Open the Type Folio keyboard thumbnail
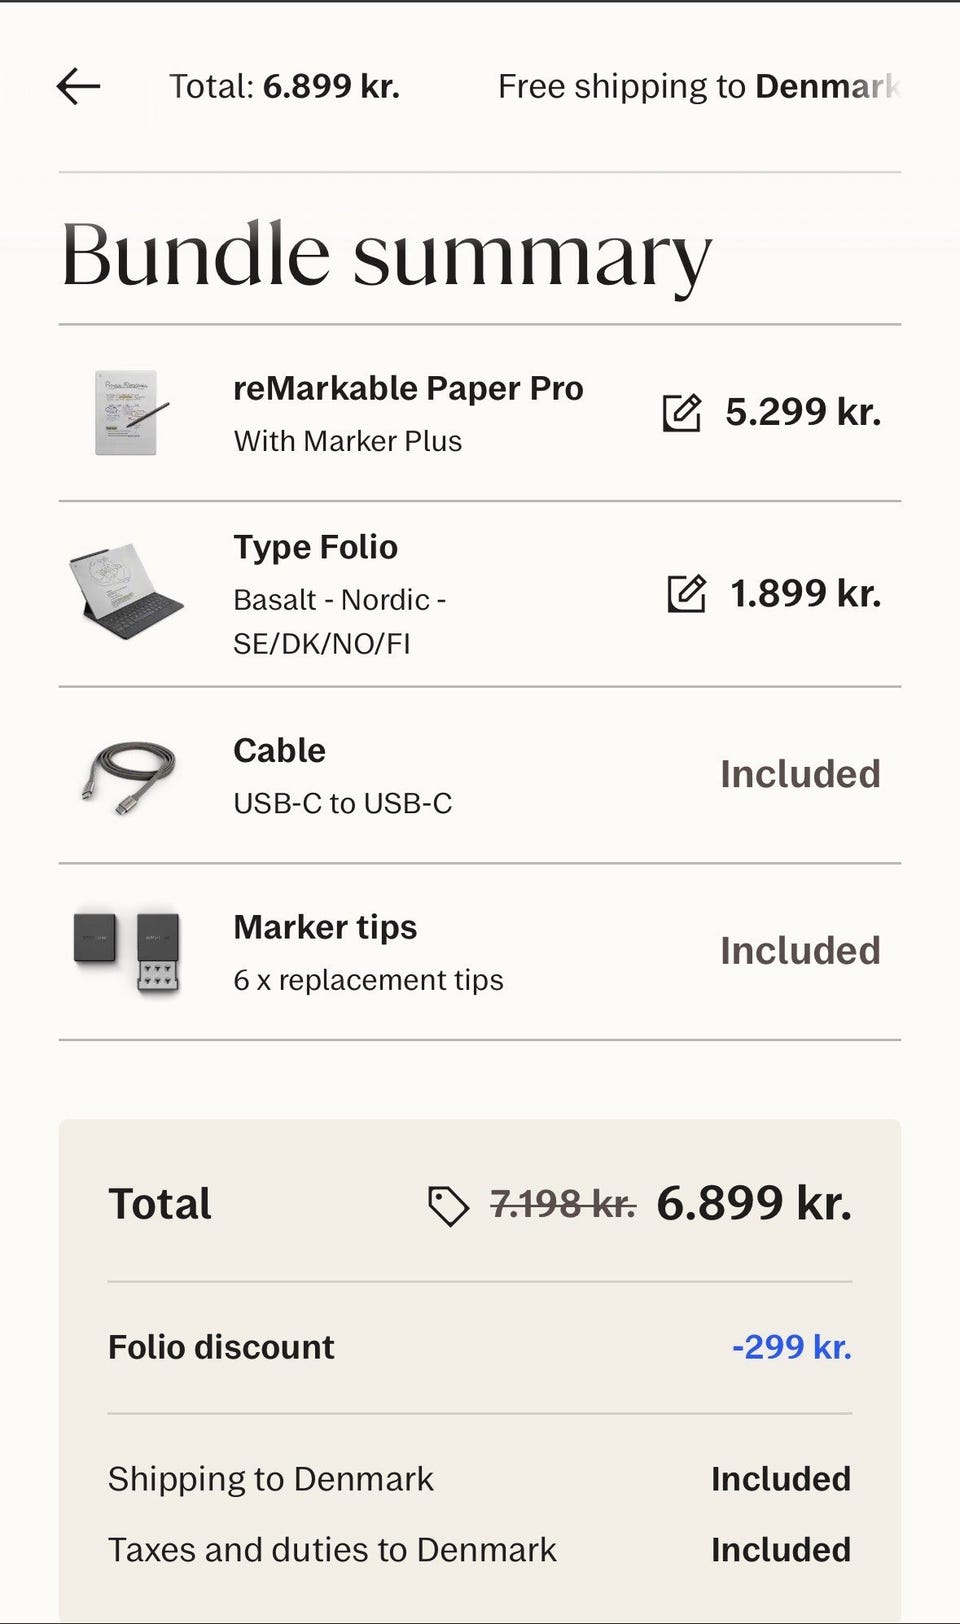Image resolution: width=960 pixels, height=1624 pixels. [x=127, y=593]
